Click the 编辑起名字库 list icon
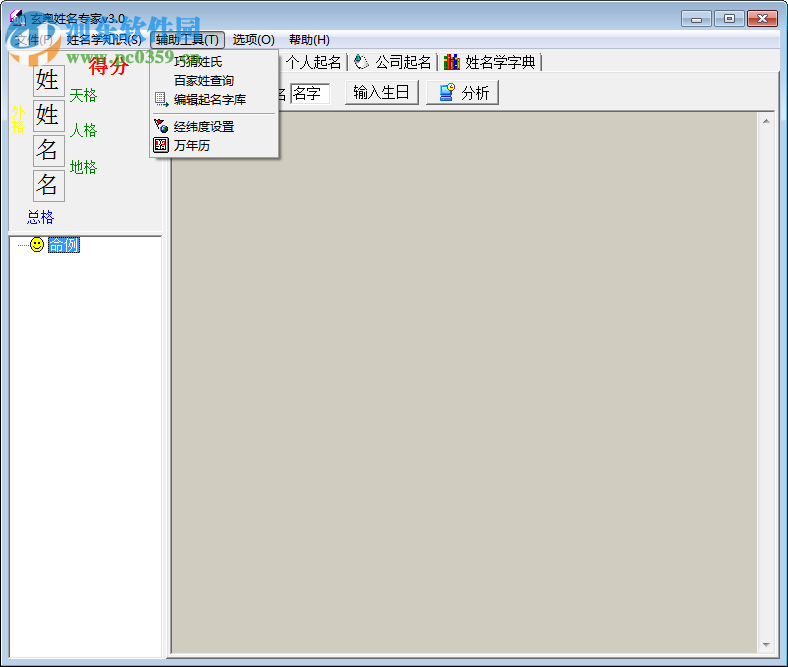This screenshot has width=788, height=667. point(161,99)
